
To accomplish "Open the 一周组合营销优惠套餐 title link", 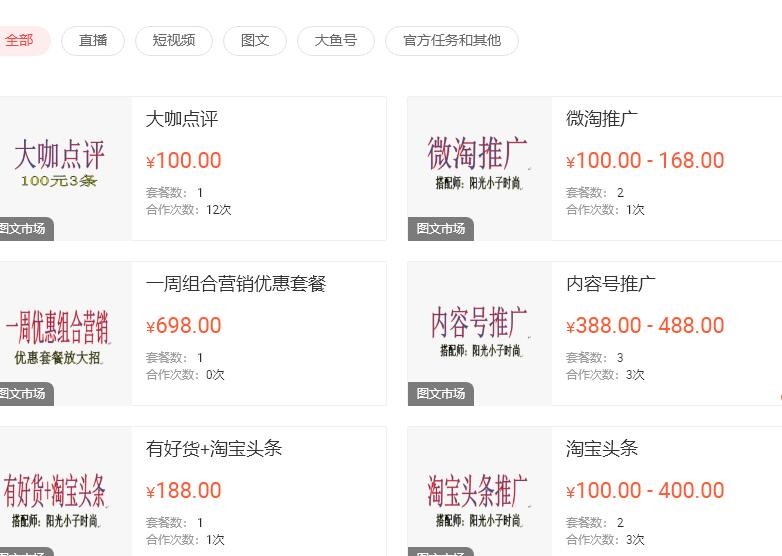I will click(236, 284).
